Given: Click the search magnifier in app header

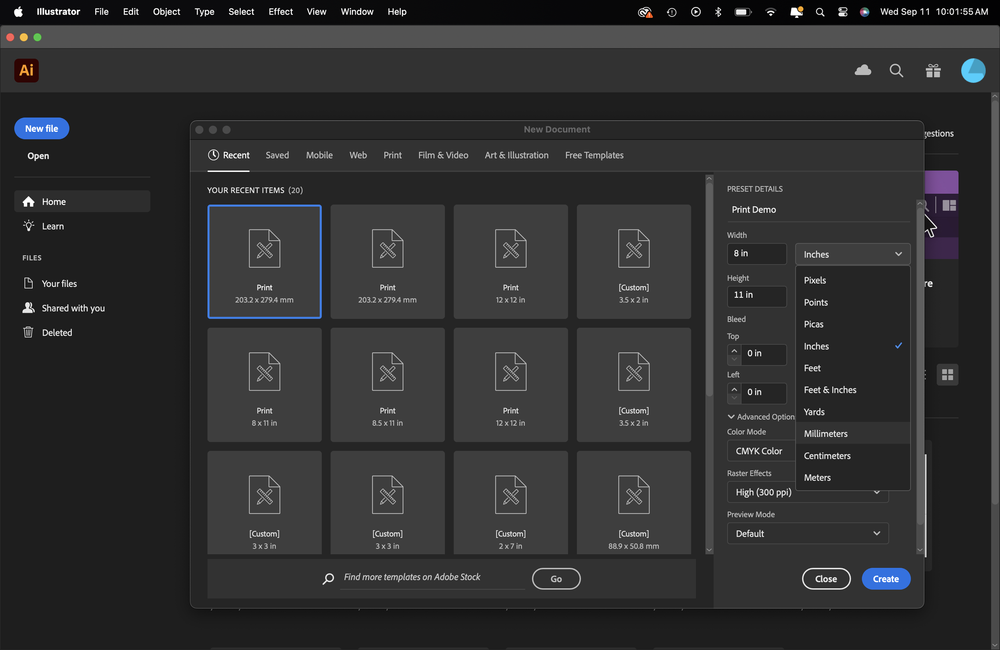Looking at the screenshot, I should (x=896, y=71).
